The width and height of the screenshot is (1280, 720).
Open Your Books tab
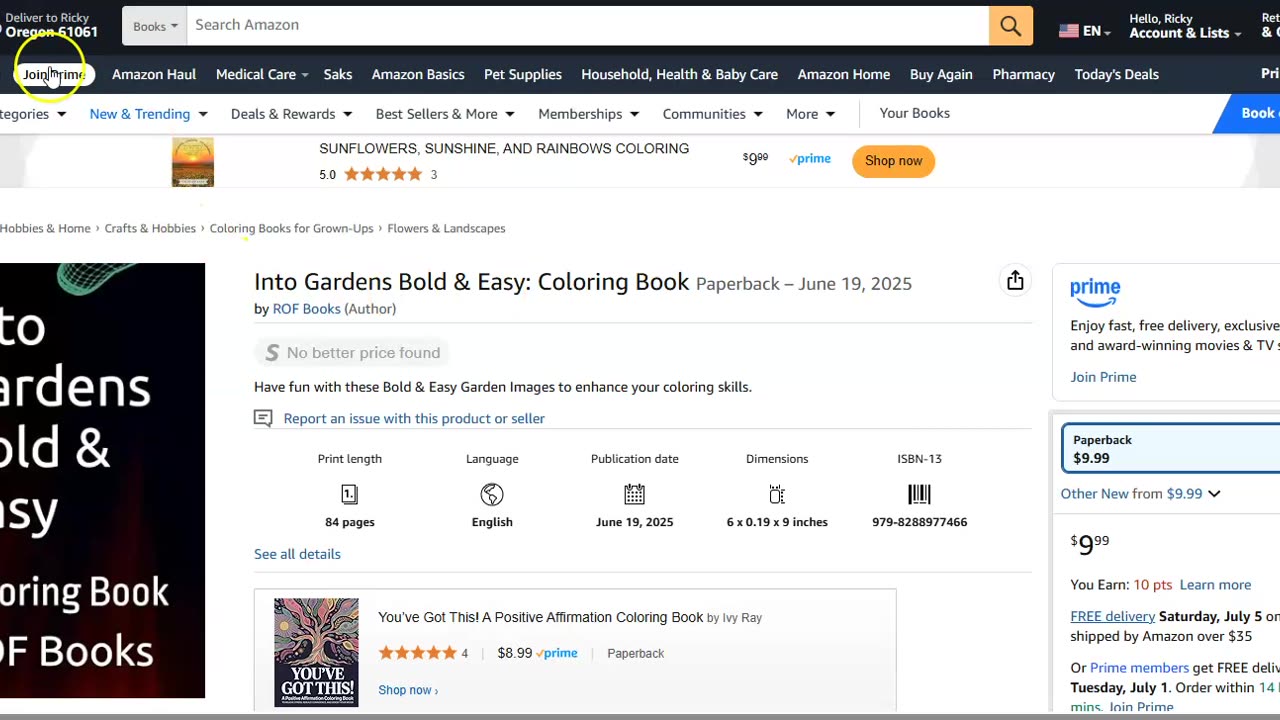pyautogui.click(x=914, y=113)
